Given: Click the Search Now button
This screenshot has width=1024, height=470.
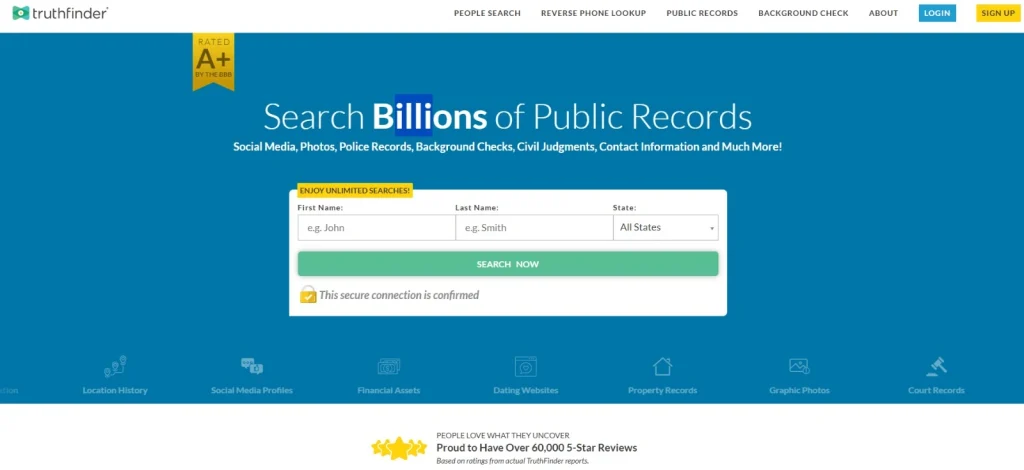Looking at the screenshot, I should (x=507, y=264).
